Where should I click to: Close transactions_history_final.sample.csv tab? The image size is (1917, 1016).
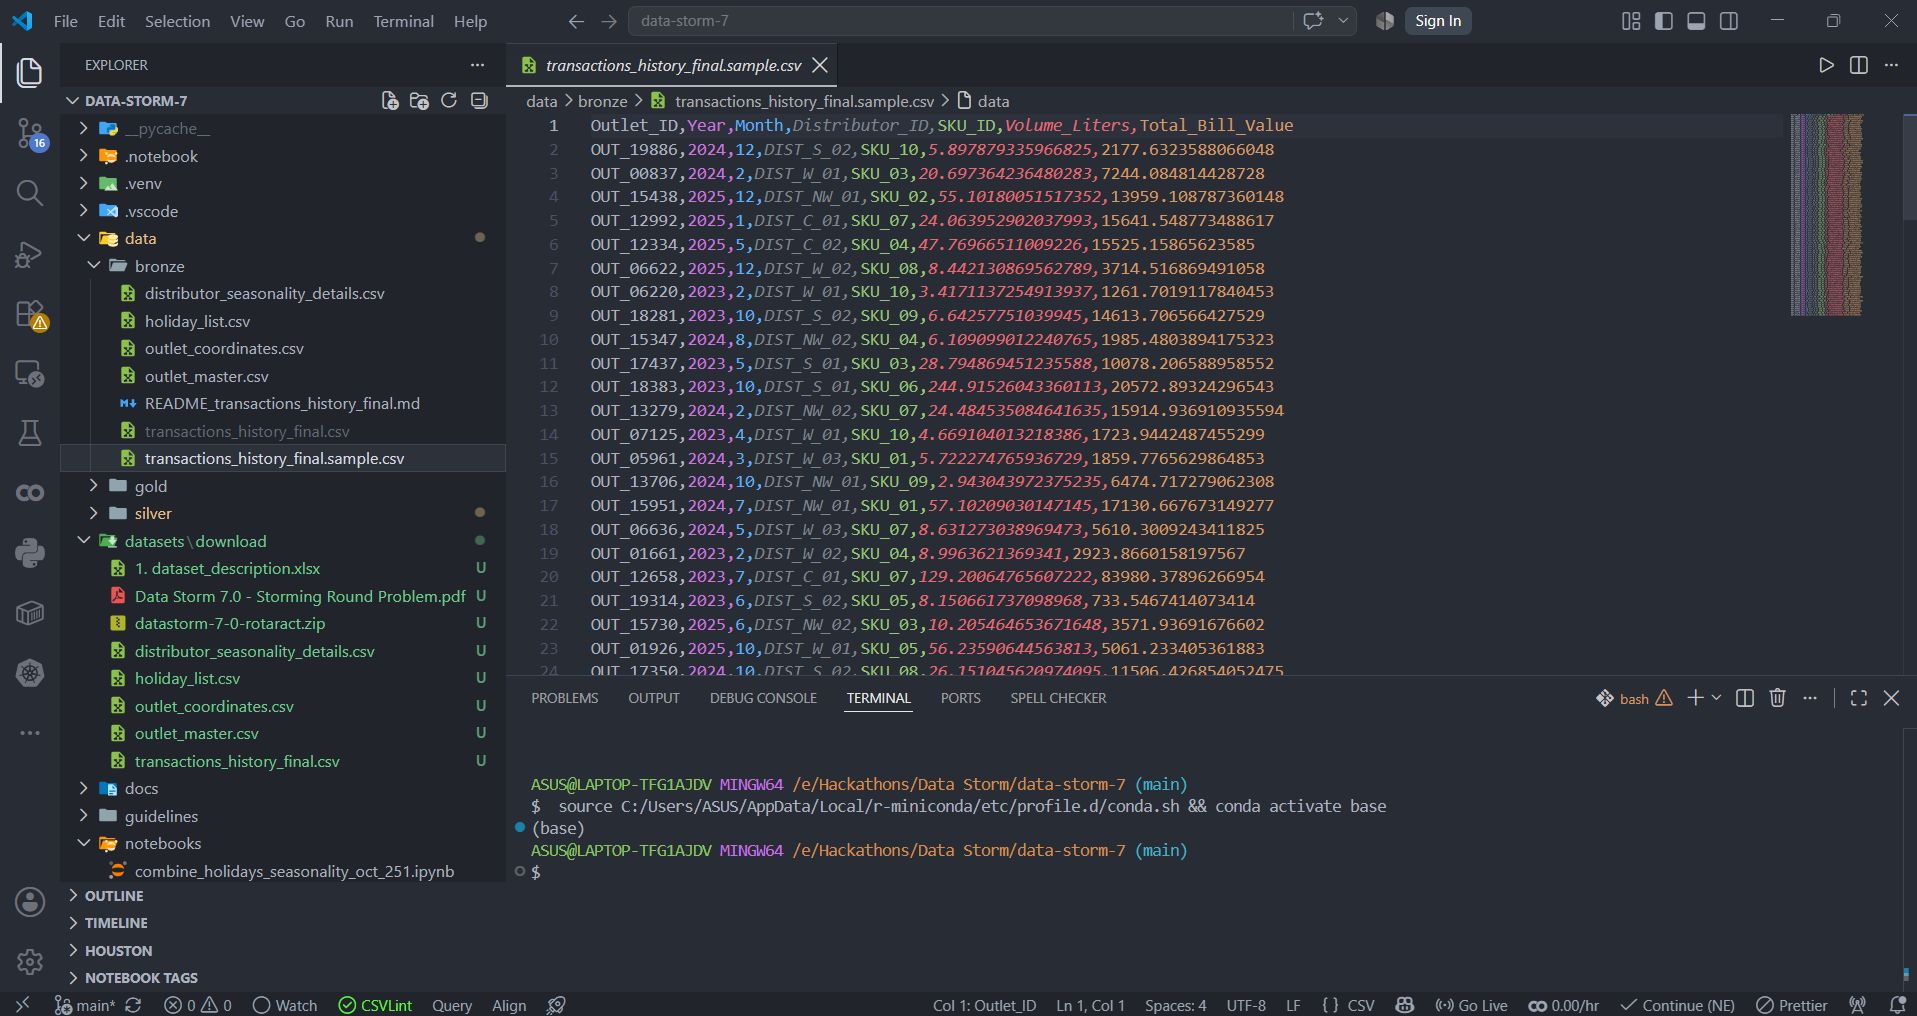pyautogui.click(x=820, y=65)
